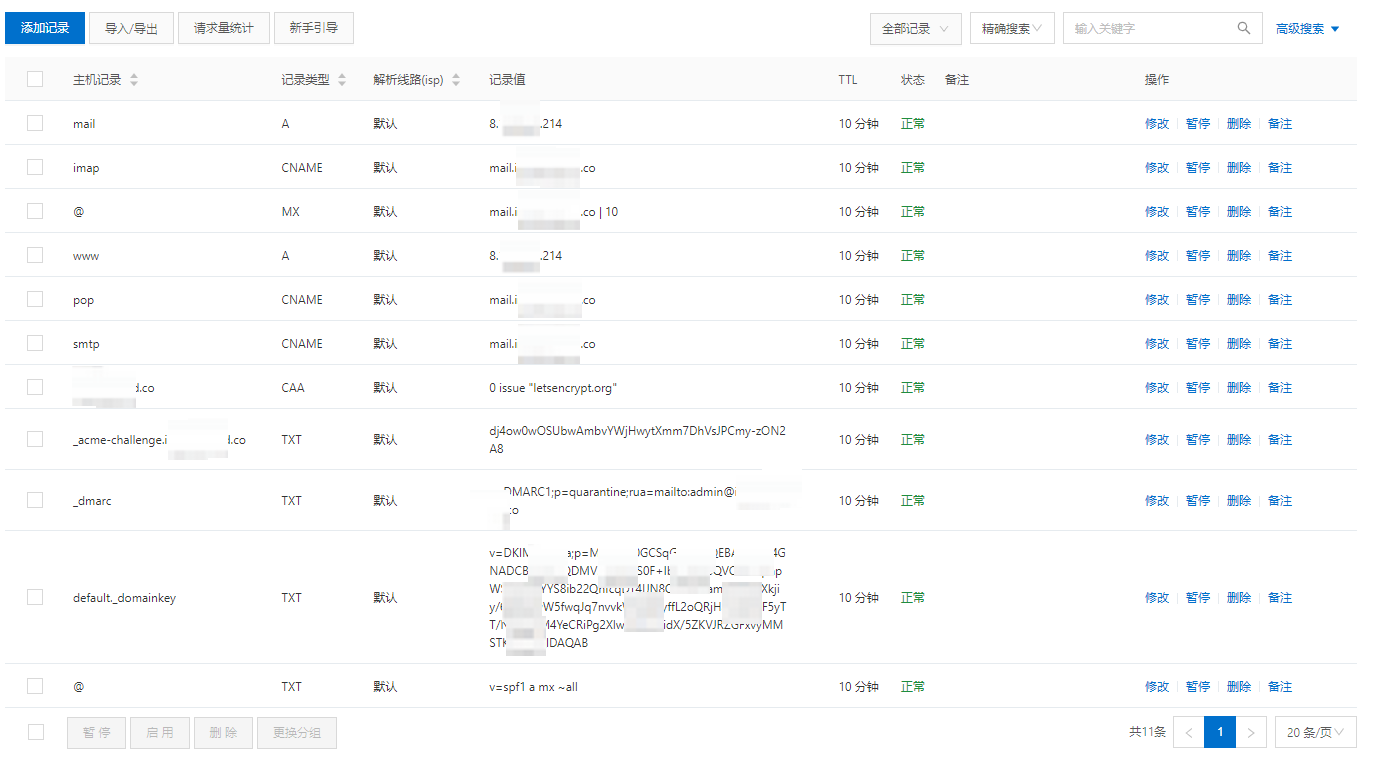Image resolution: width=1376 pixels, height=762 pixels.
Task: Tick the select-all checkbox in the table header
Action: coord(35,79)
